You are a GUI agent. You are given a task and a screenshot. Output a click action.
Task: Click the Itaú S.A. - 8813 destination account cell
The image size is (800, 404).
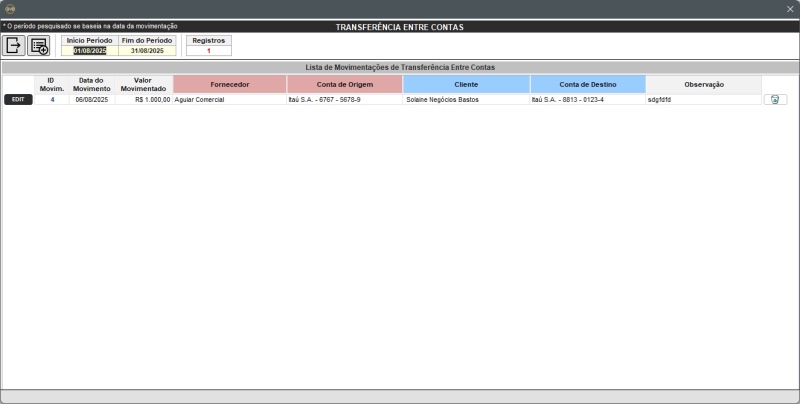(587, 100)
